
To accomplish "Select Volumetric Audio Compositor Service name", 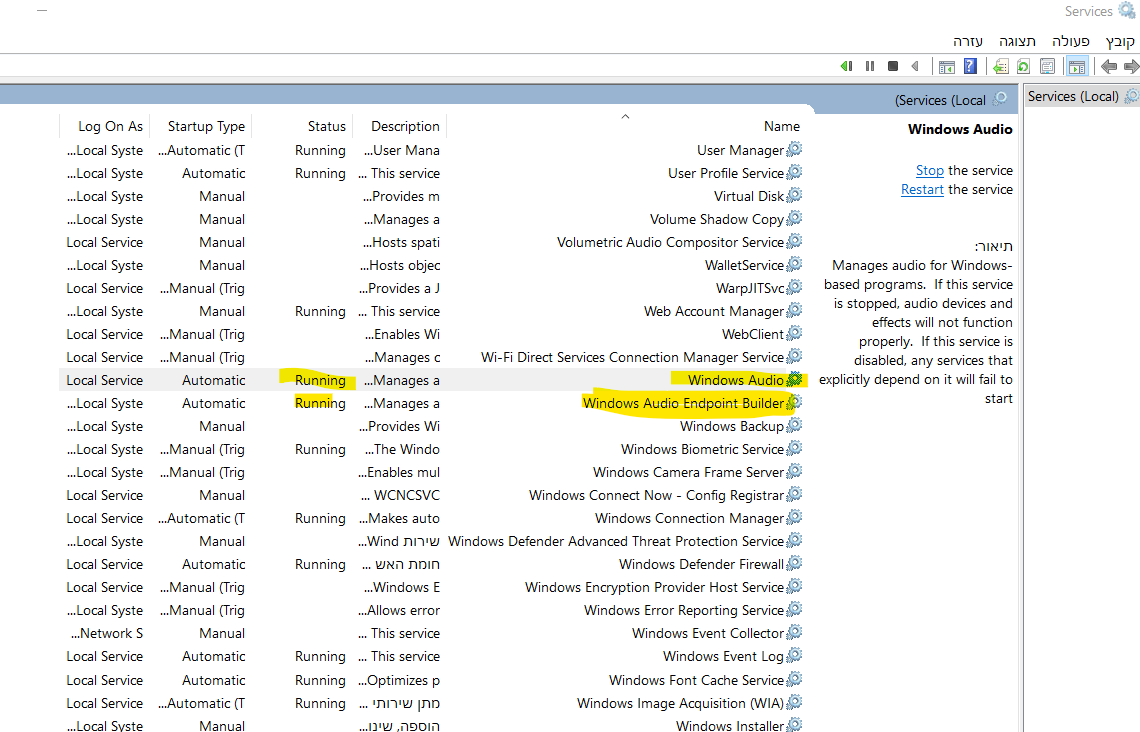I will [670, 242].
